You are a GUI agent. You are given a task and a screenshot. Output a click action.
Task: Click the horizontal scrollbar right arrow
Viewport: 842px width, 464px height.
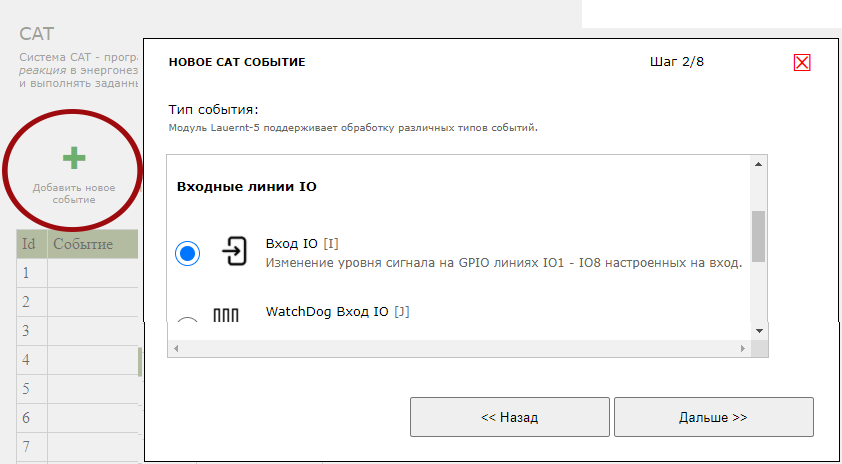coord(742,348)
